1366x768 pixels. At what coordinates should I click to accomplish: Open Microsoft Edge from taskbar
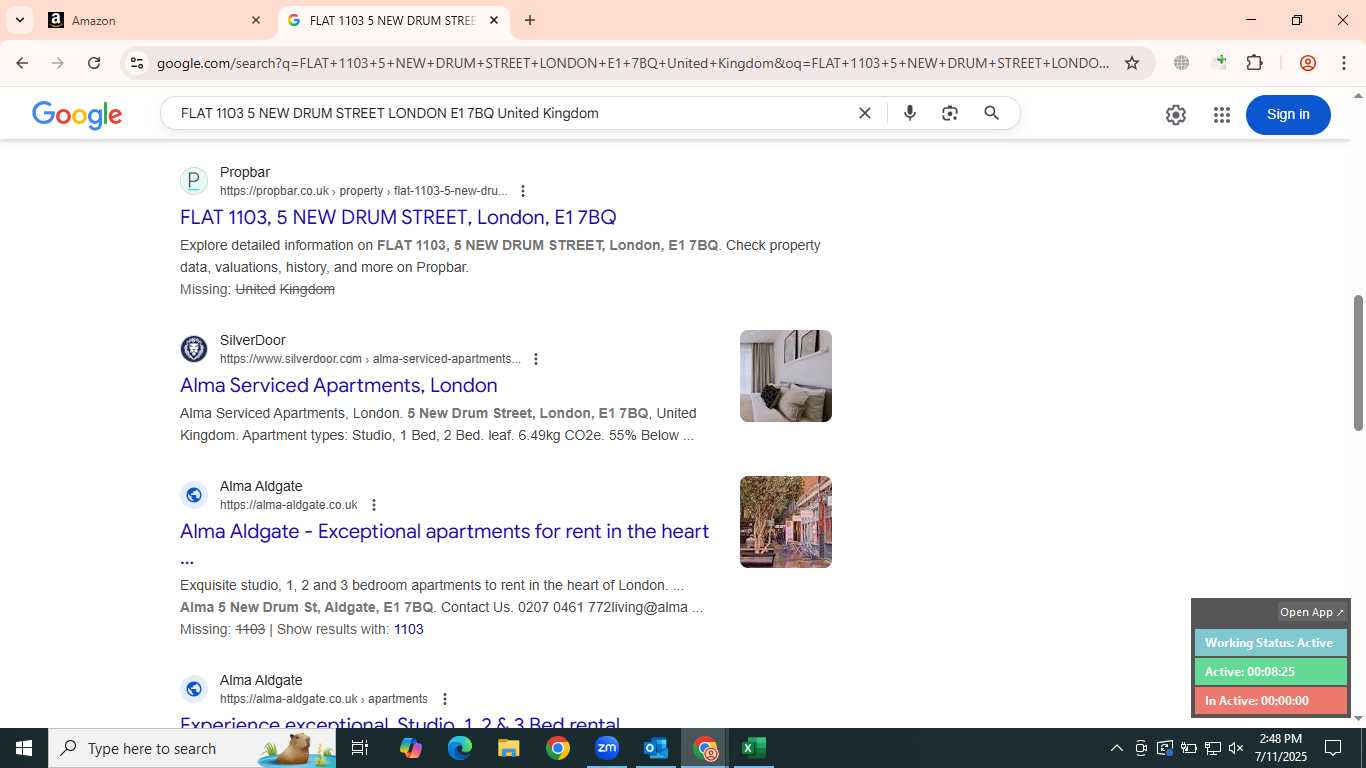point(459,748)
